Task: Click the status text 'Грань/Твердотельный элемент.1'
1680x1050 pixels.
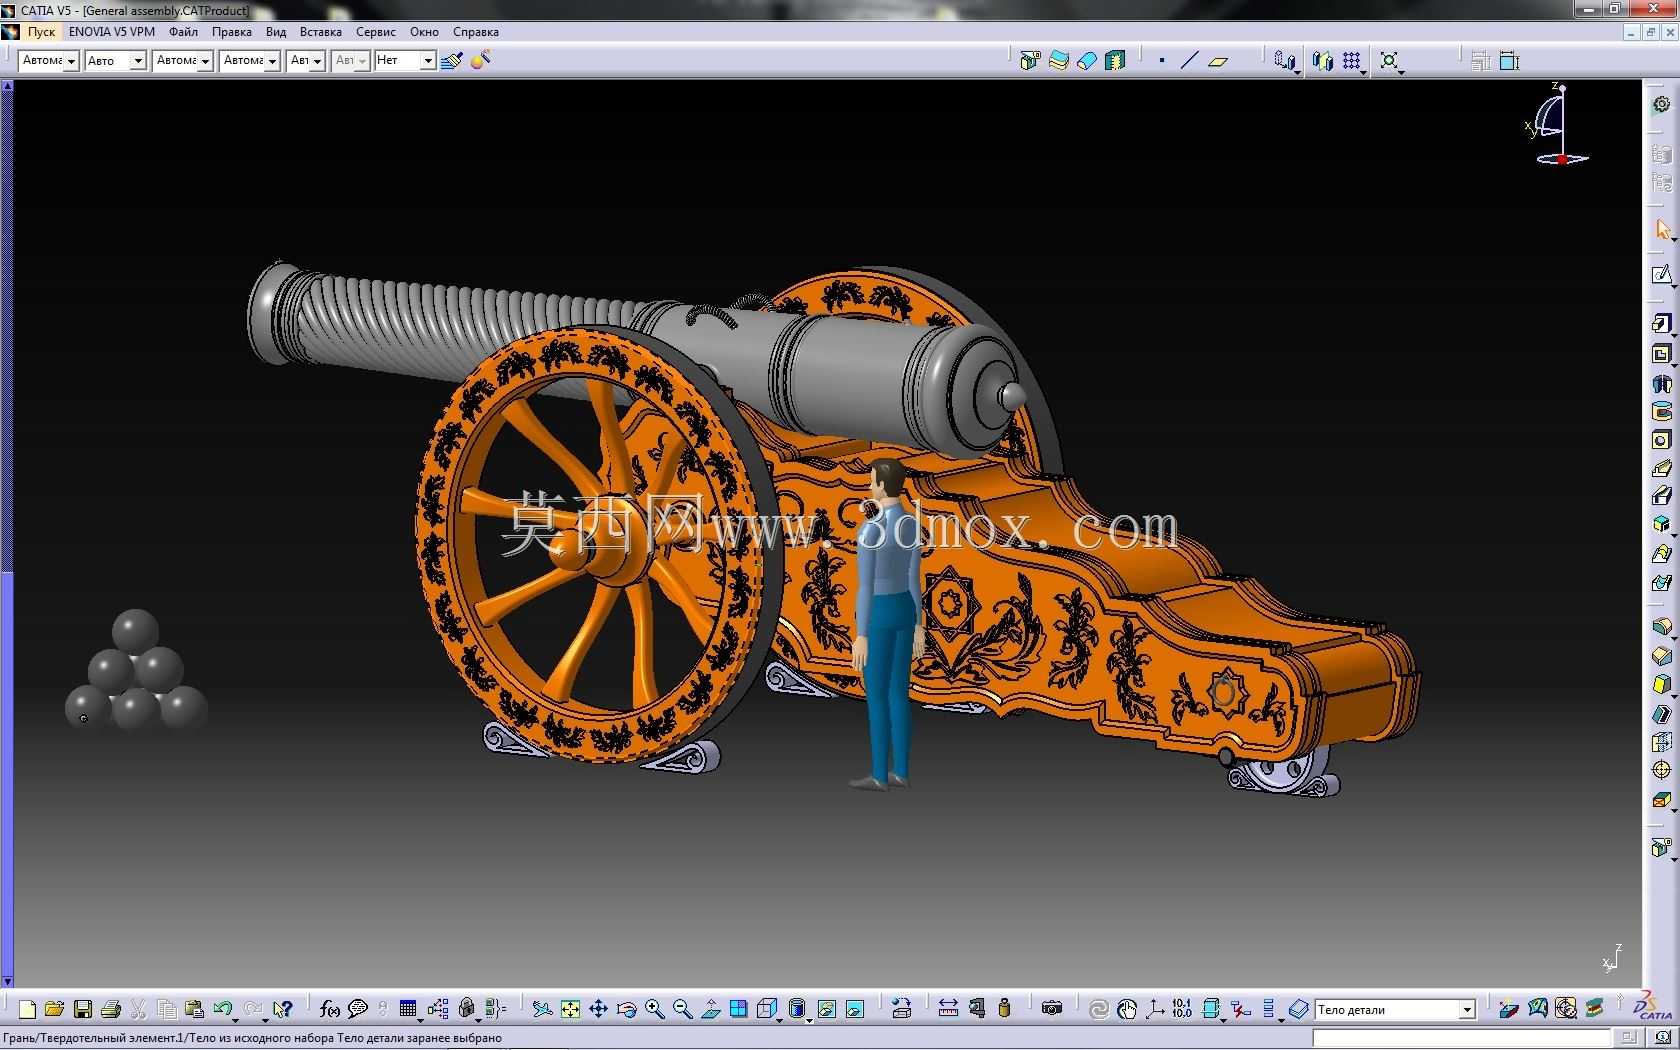Action: coord(95,1038)
